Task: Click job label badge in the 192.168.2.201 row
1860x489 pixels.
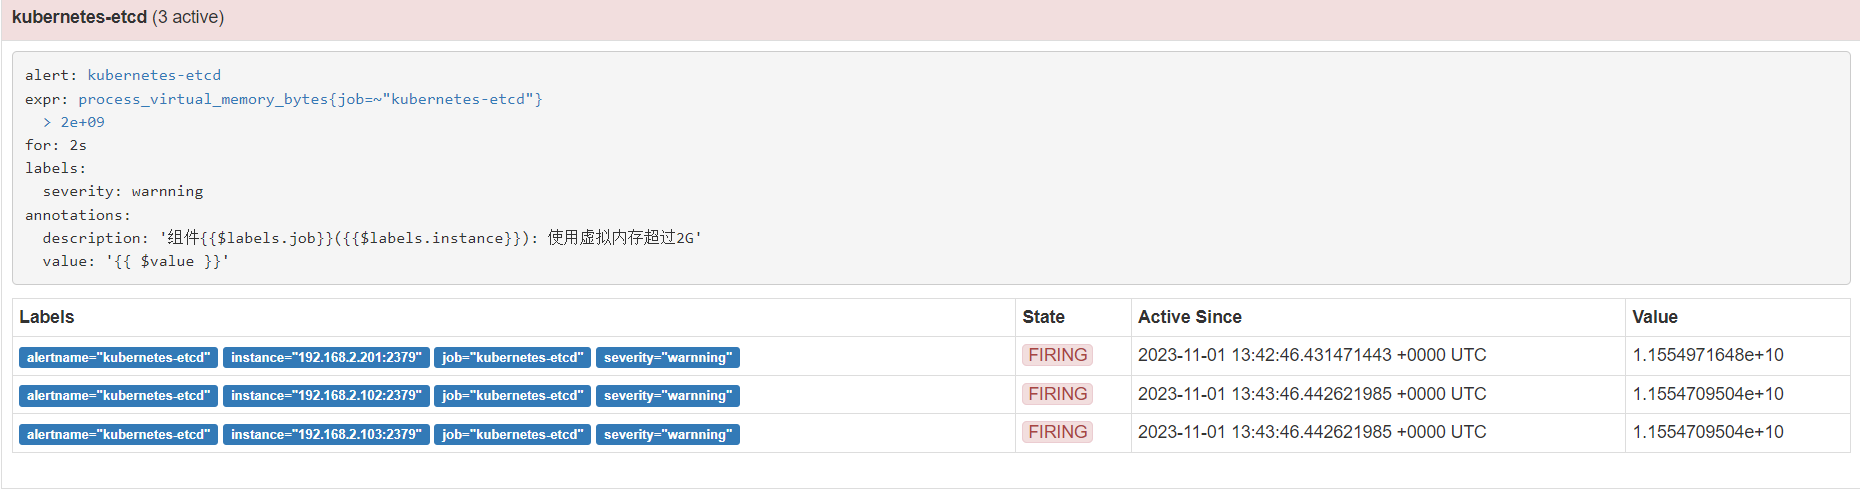Action: [512, 357]
